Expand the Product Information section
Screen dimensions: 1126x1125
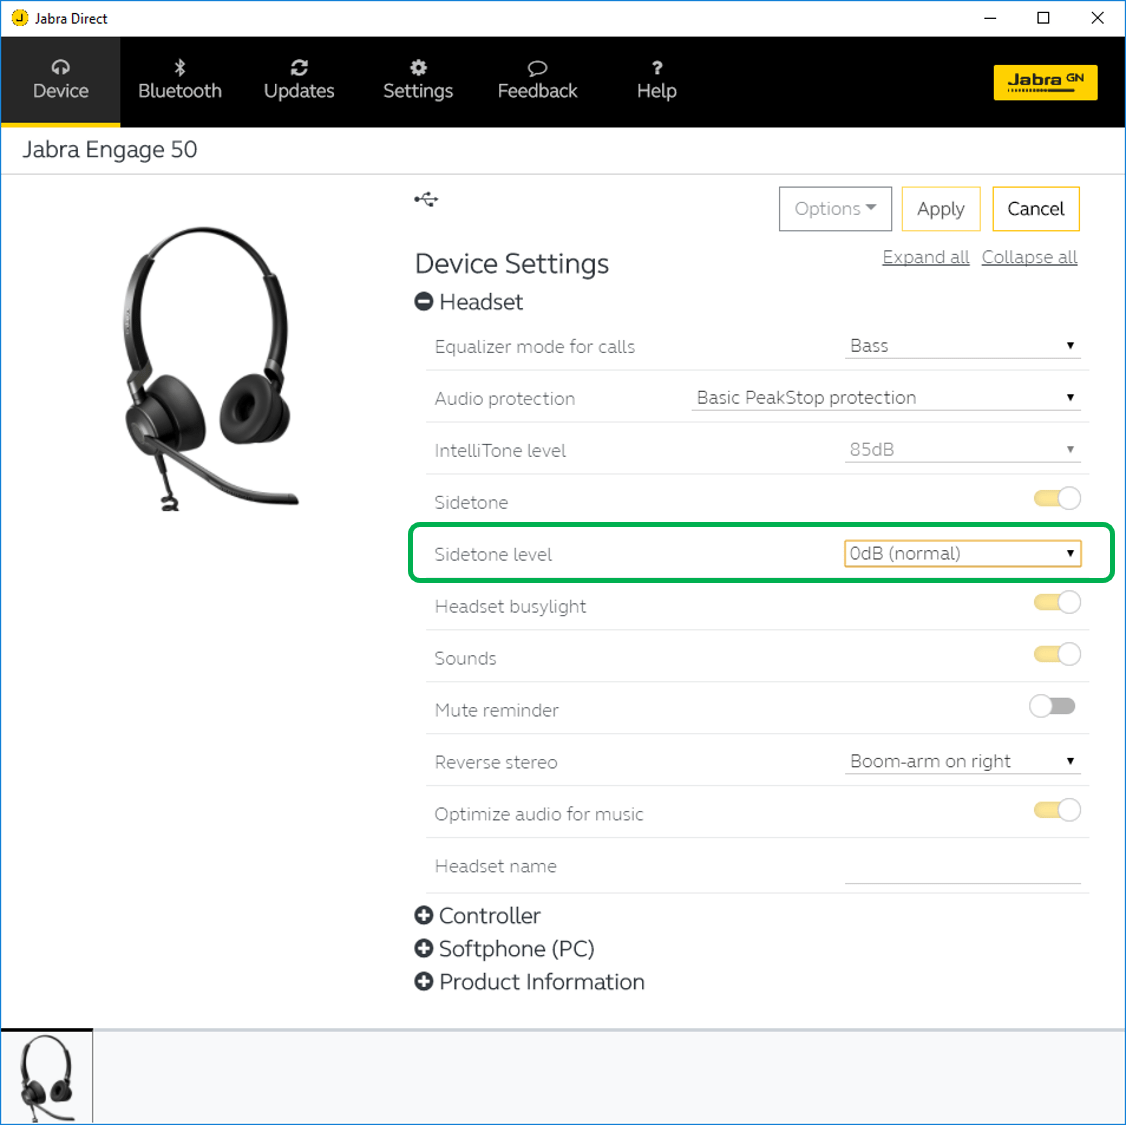[x=424, y=982]
